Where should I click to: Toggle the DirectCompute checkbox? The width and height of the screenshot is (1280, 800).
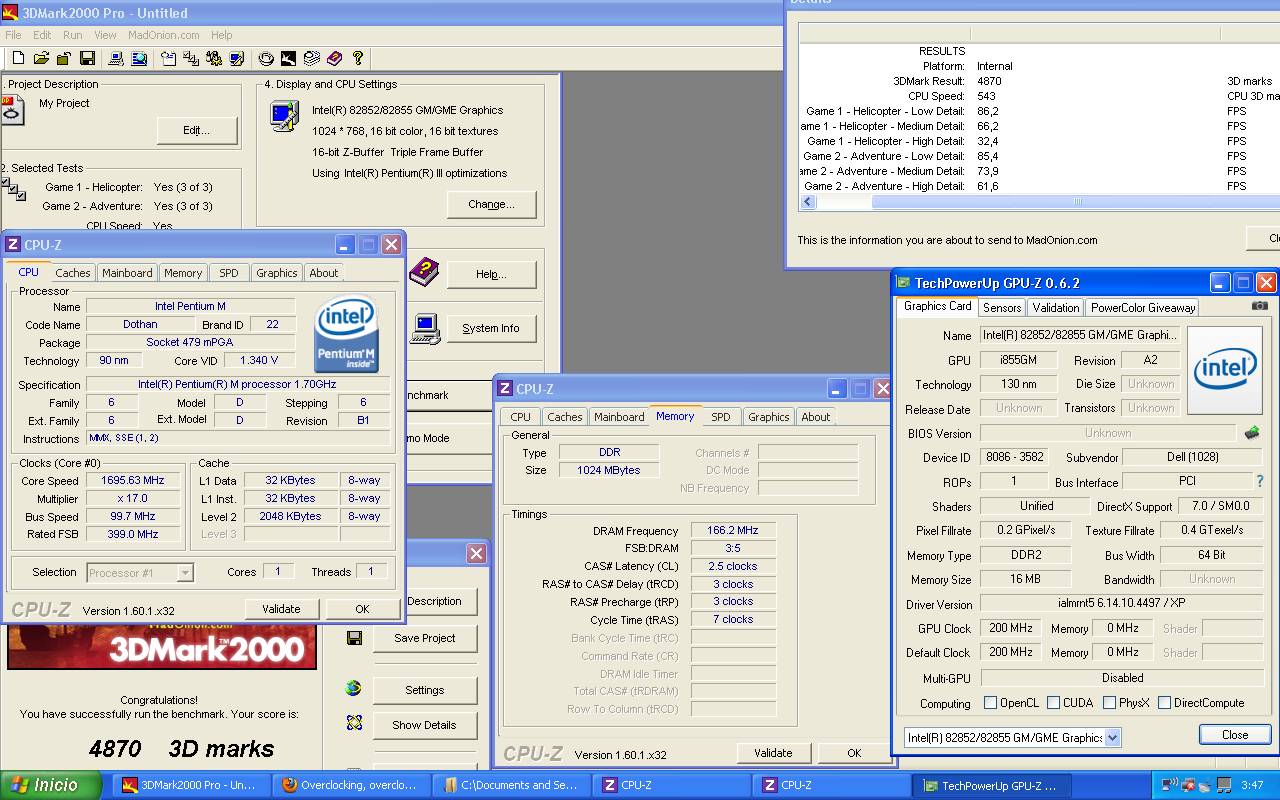pyautogui.click(x=1164, y=703)
